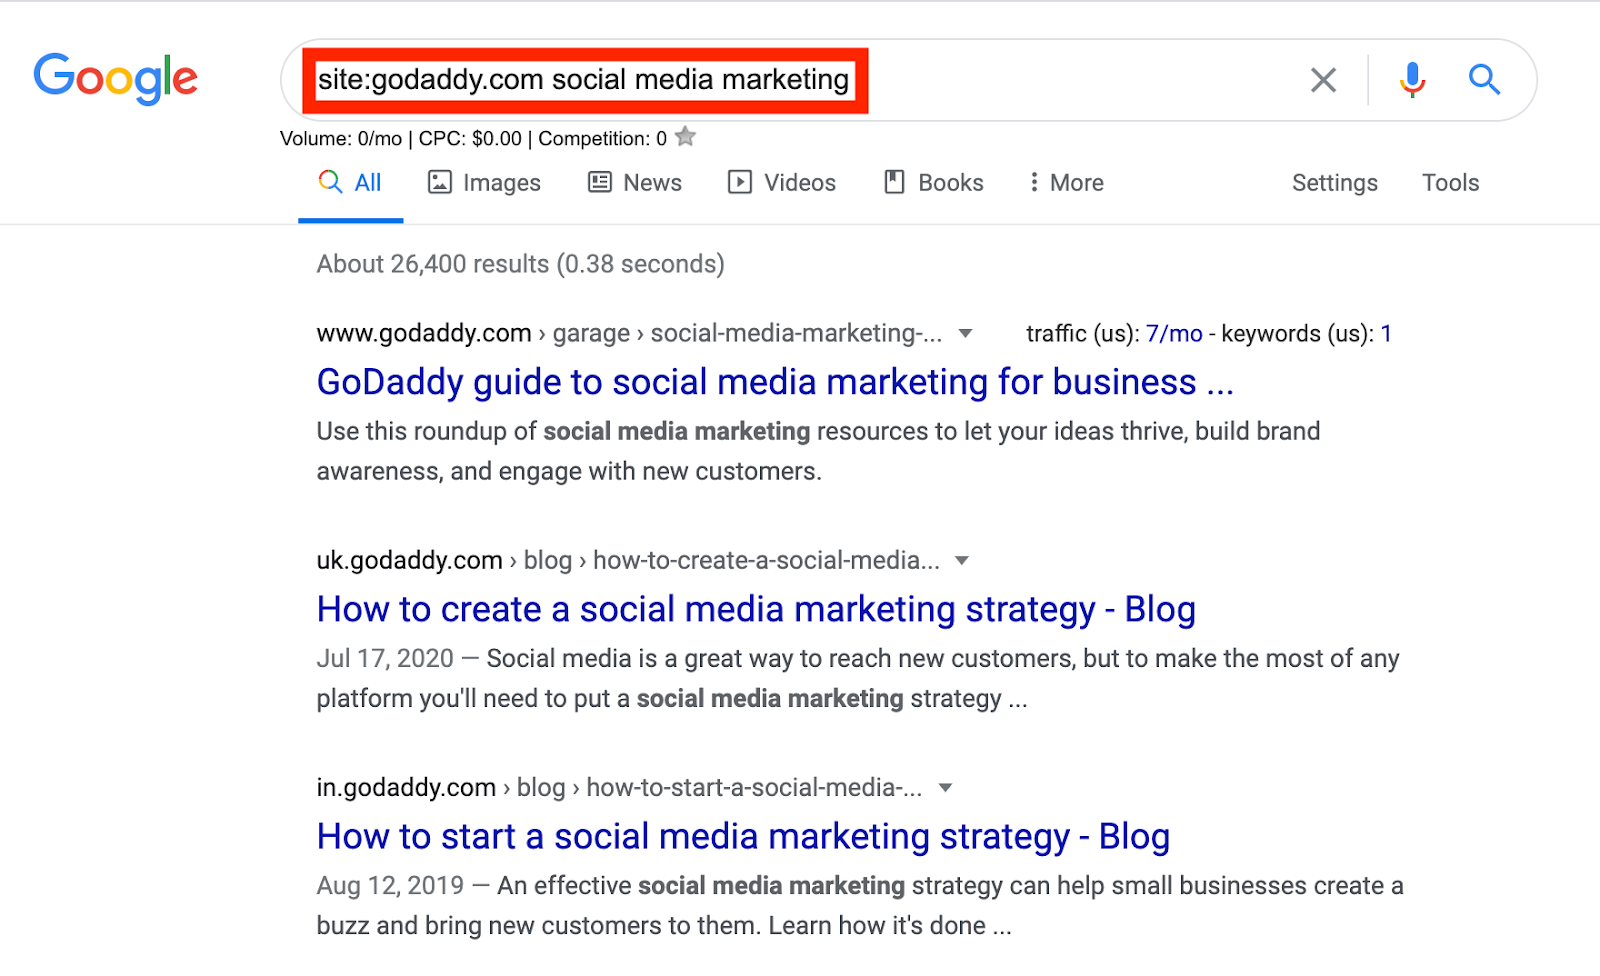
Task: Open Google search Settings
Action: [1334, 182]
